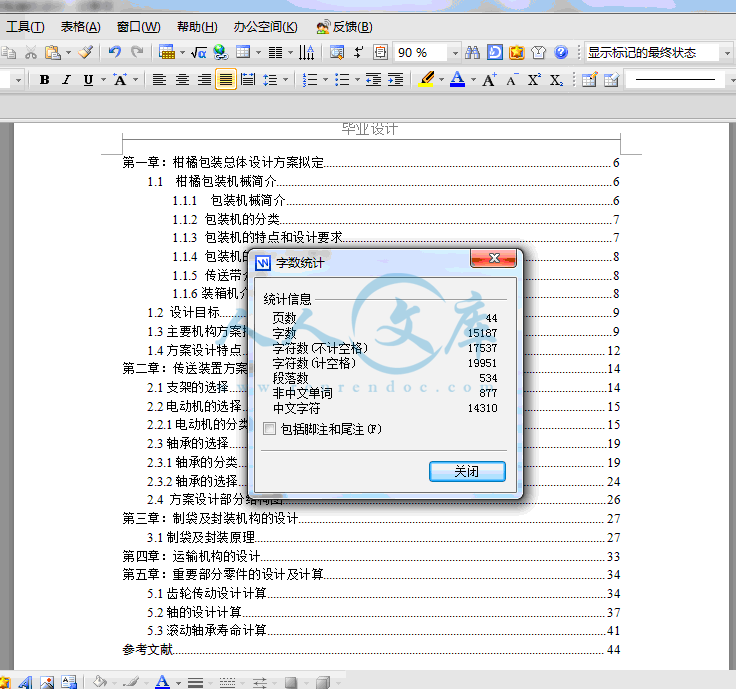Shrink font size with A- icon
This screenshot has height=689, width=736.
click(x=512, y=80)
